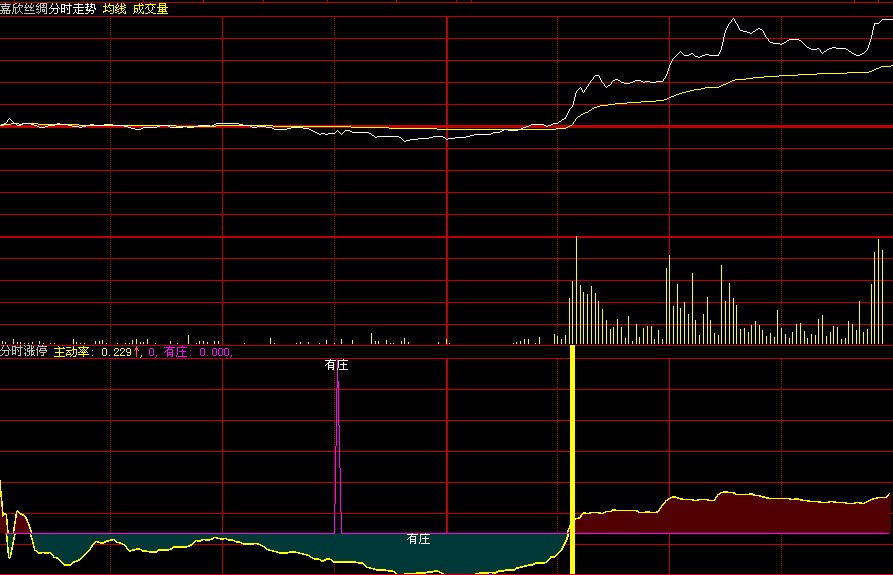
Task: Click the 有庄: 0.000 readout
Action: click(x=197, y=352)
